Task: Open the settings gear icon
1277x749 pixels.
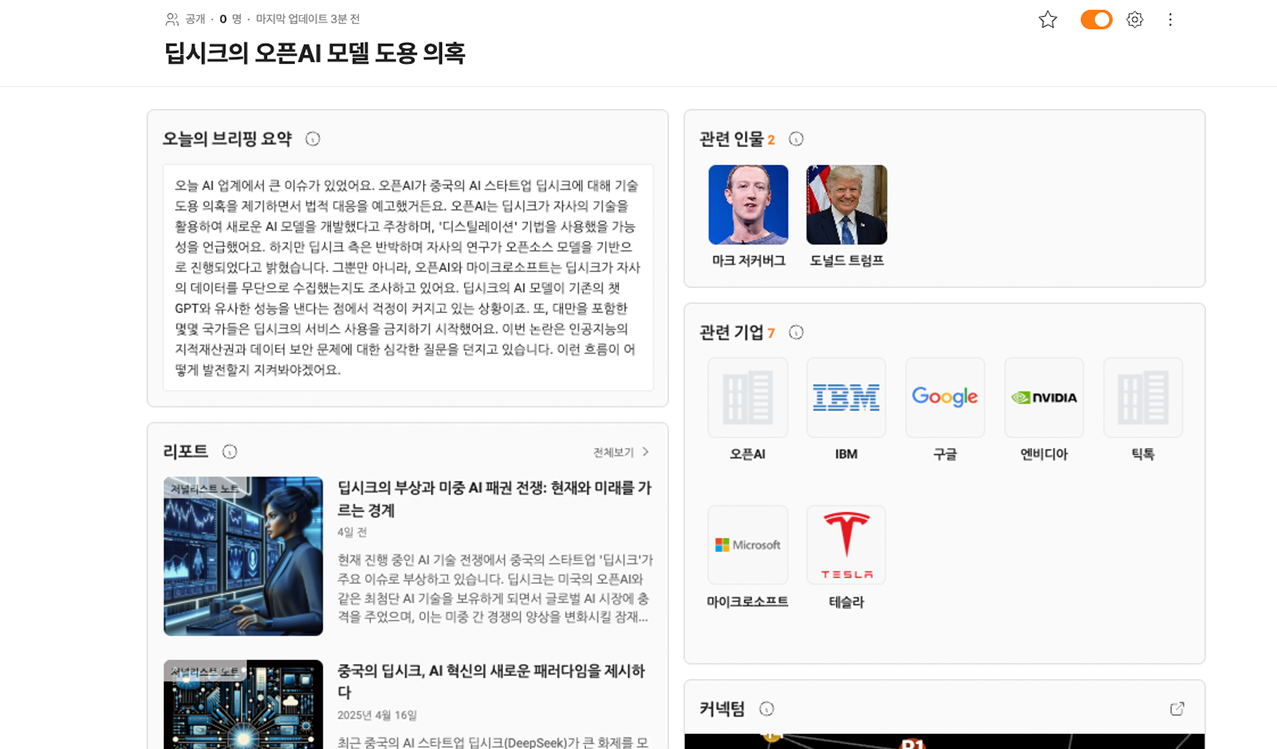Action: (x=1135, y=19)
